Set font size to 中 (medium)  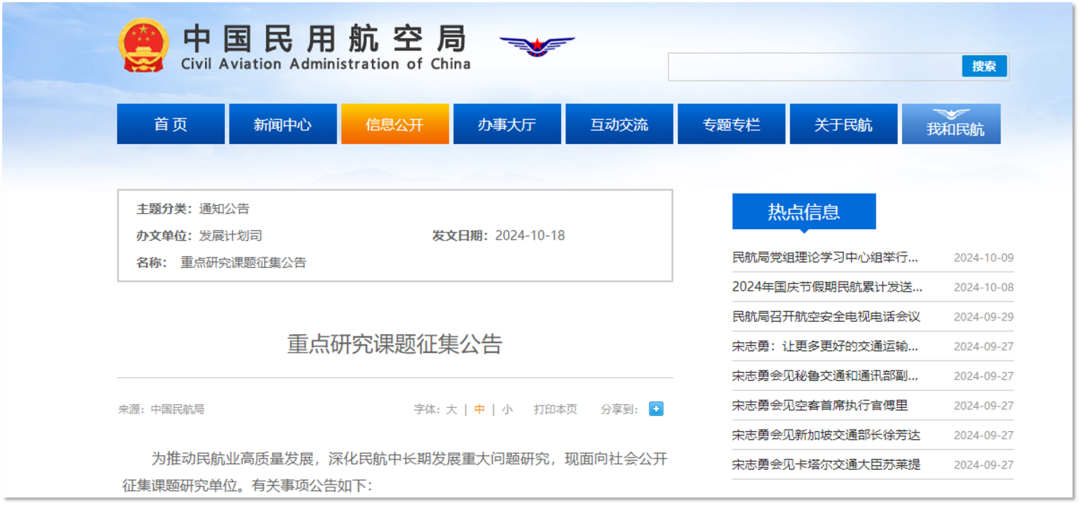tap(479, 410)
